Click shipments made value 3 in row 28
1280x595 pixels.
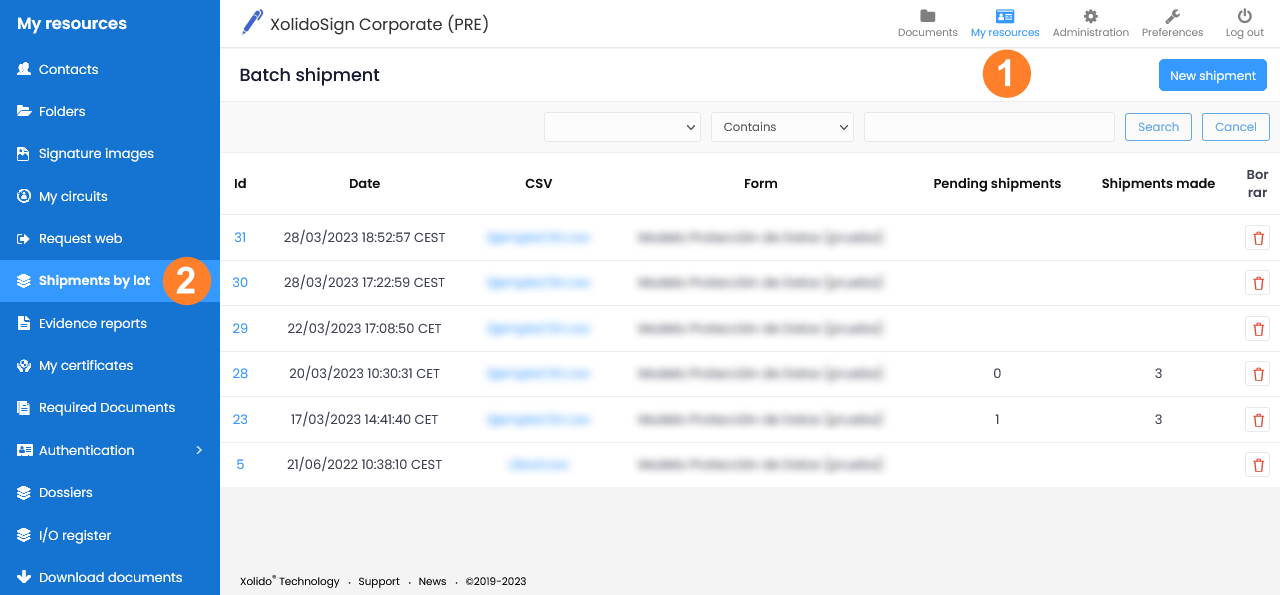click(x=1158, y=373)
